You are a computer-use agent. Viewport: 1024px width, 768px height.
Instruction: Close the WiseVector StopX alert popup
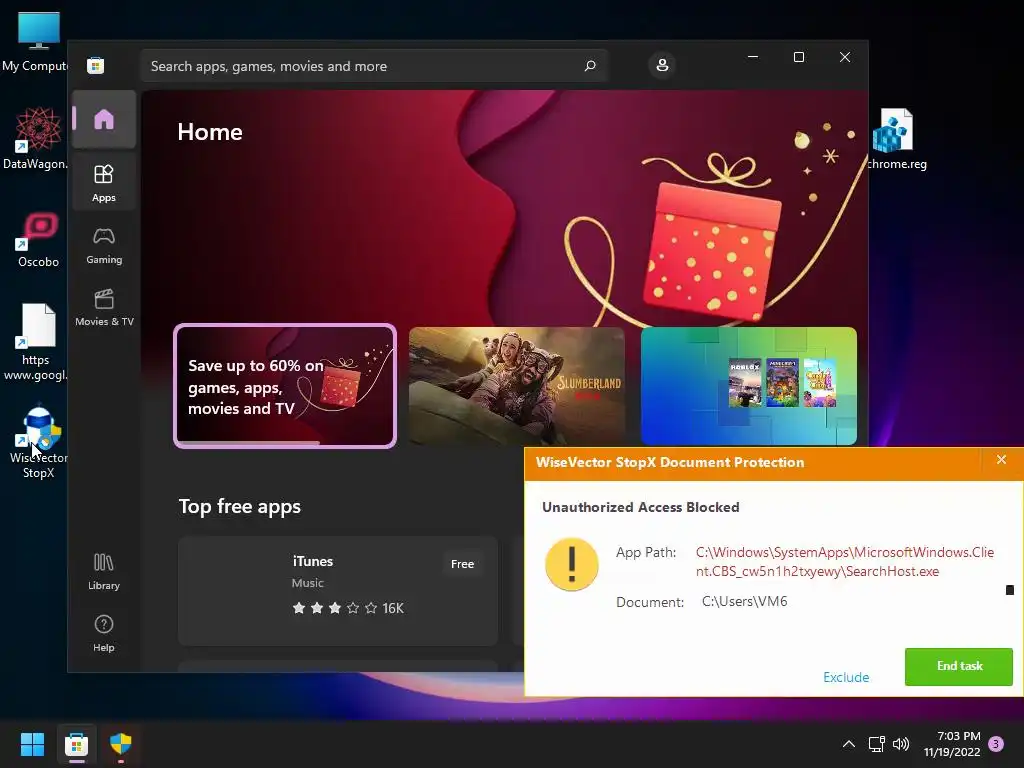point(1001,460)
